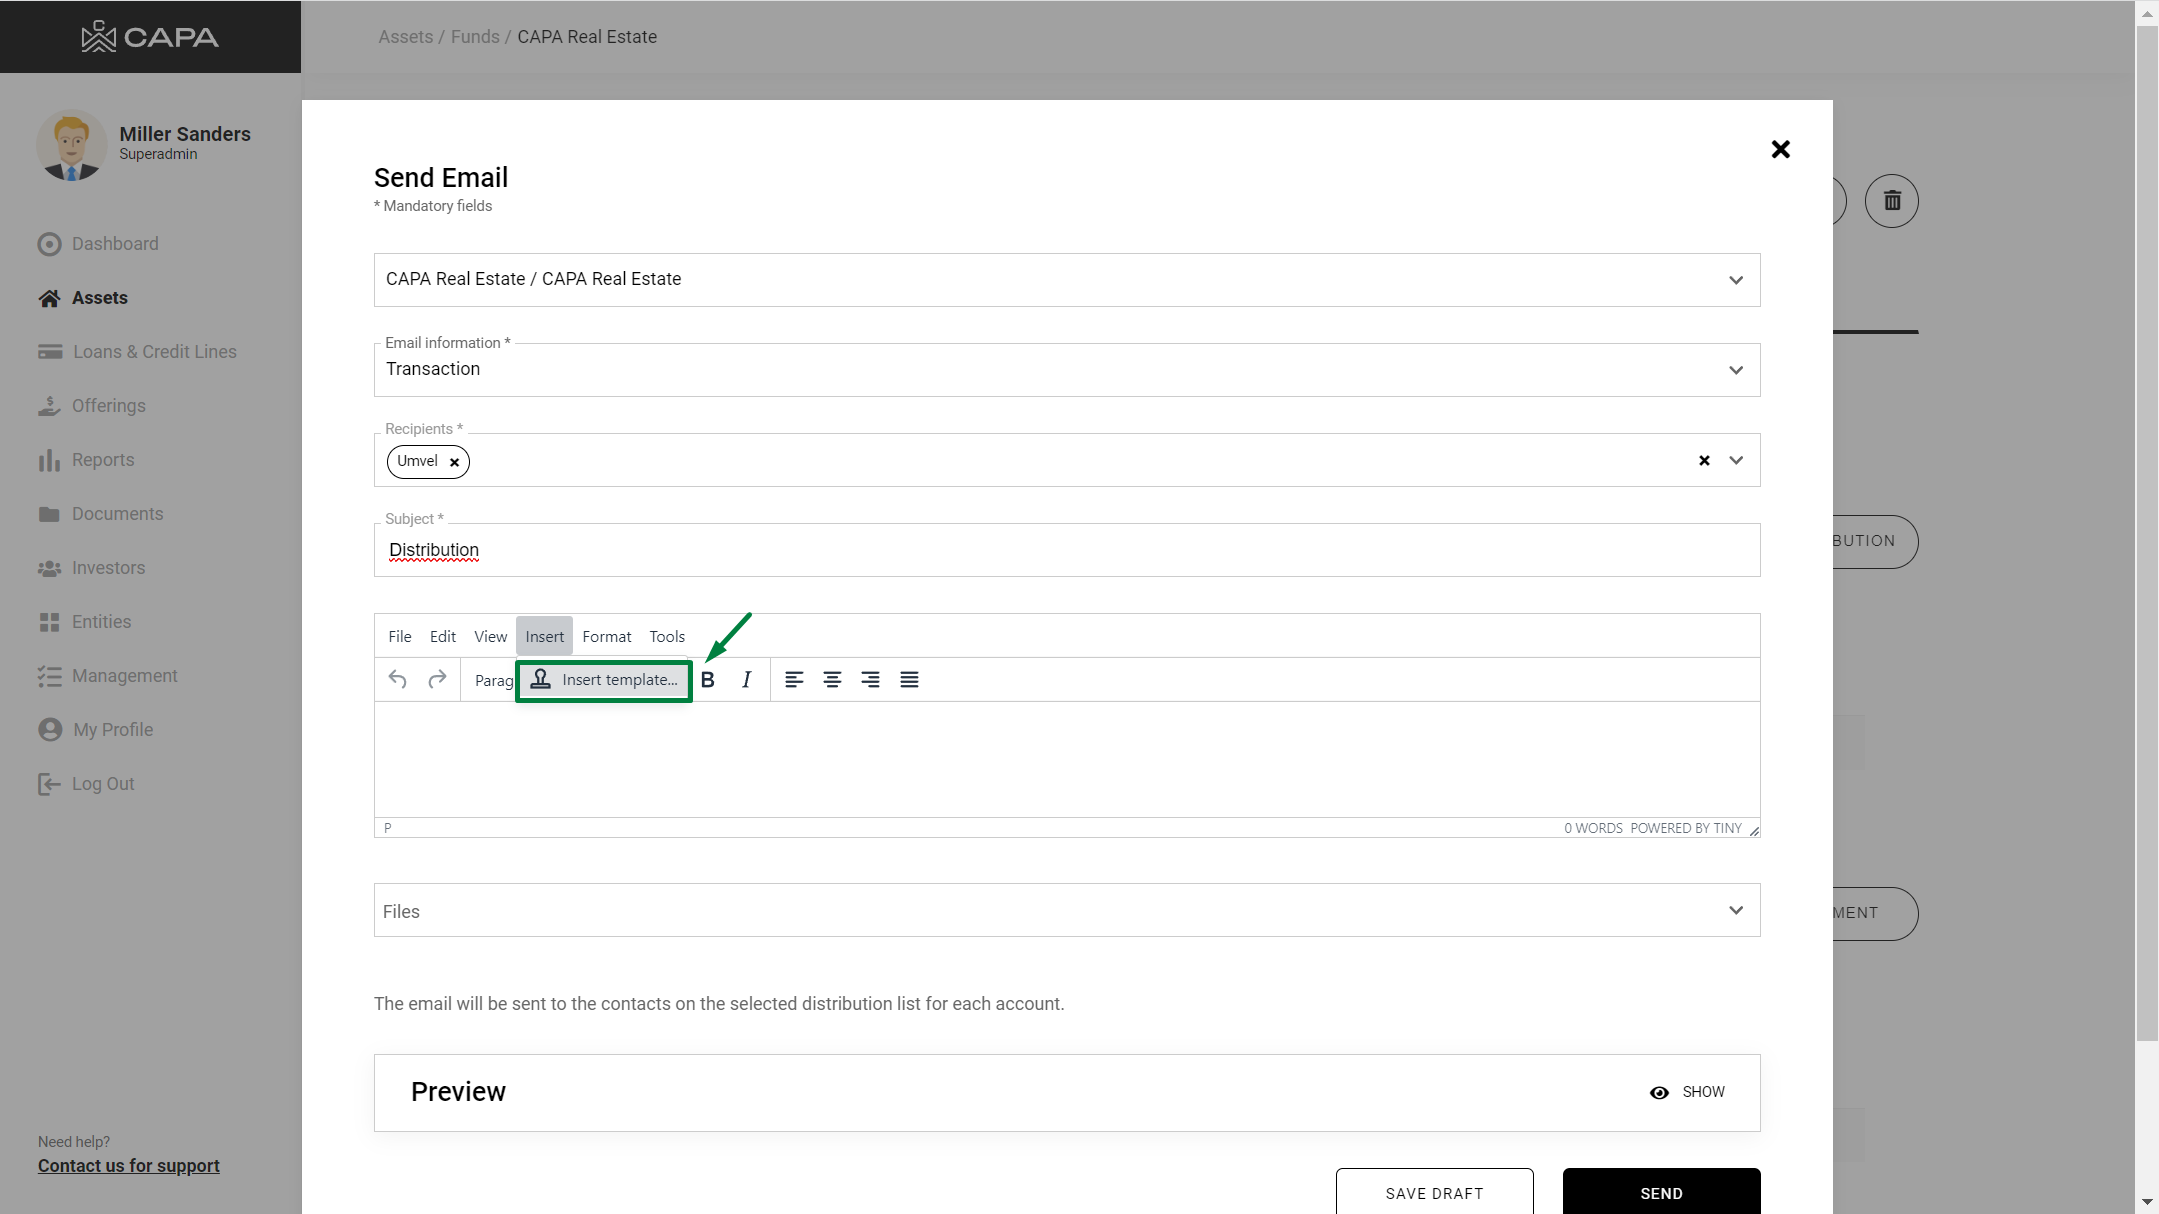Open the Files dropdown

click(1736, 910)
